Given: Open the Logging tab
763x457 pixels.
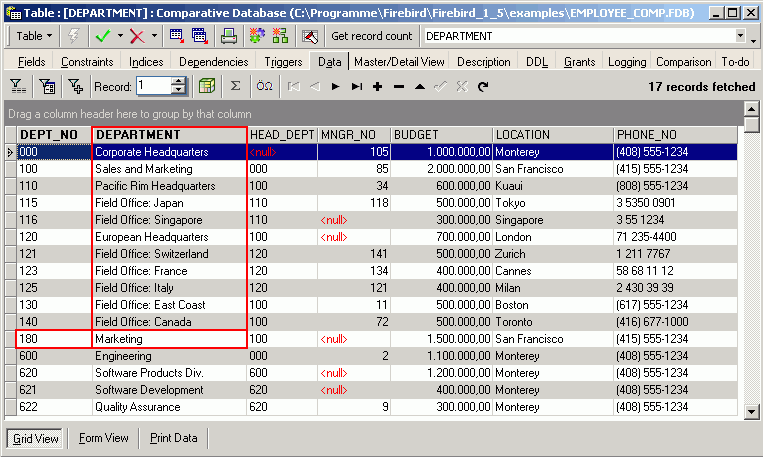Looking at the screenshot, I should 627,62.
